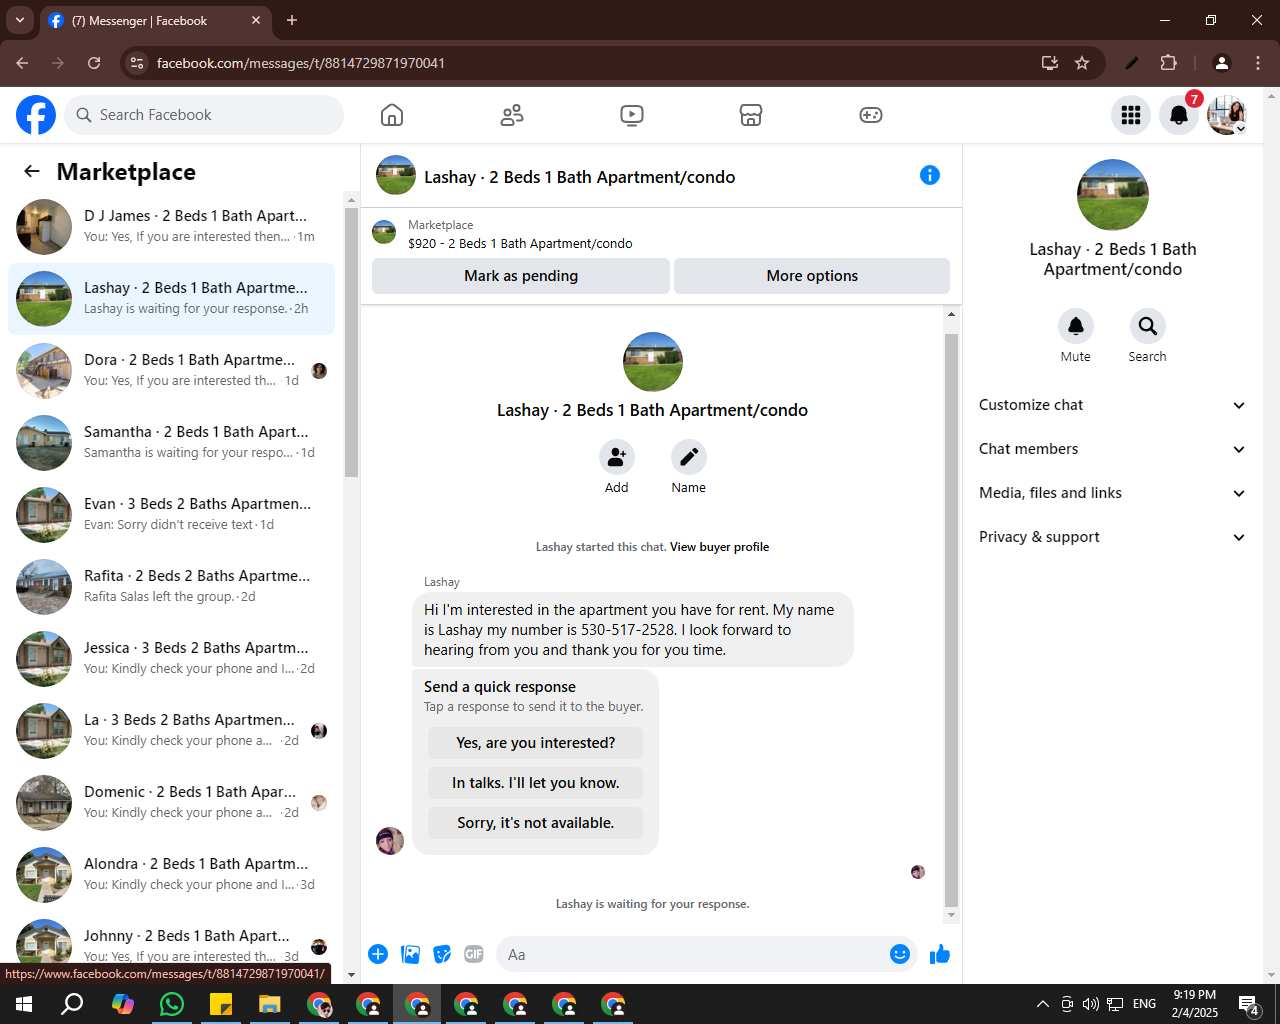Open the account profile picture menu
This screenshot has height=1024, width=1280.
coord(1227,115)
